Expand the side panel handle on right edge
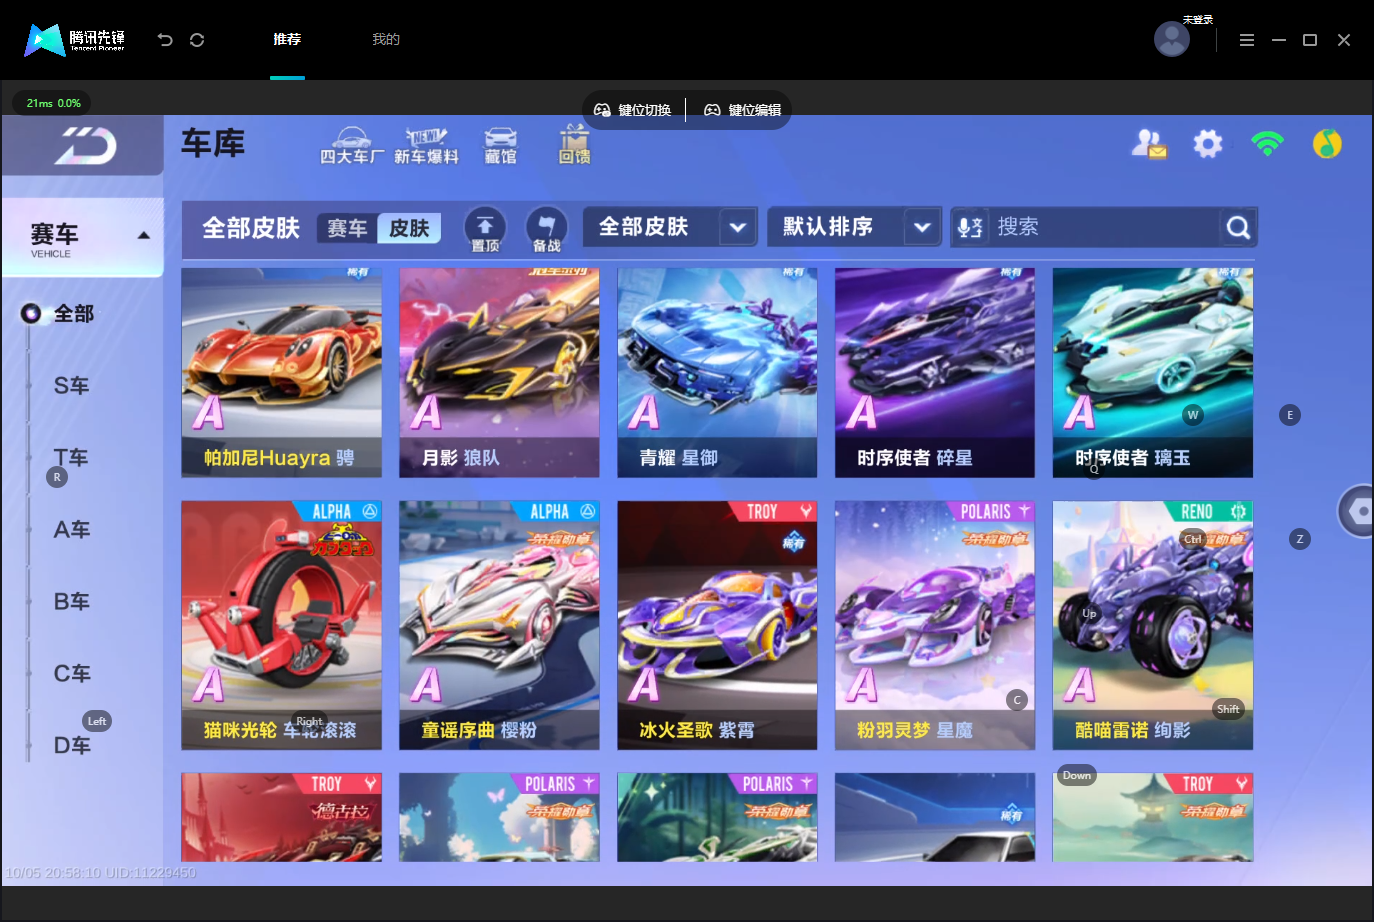The height and width of the screenshot is (922, 1374). coord(1356,511)
